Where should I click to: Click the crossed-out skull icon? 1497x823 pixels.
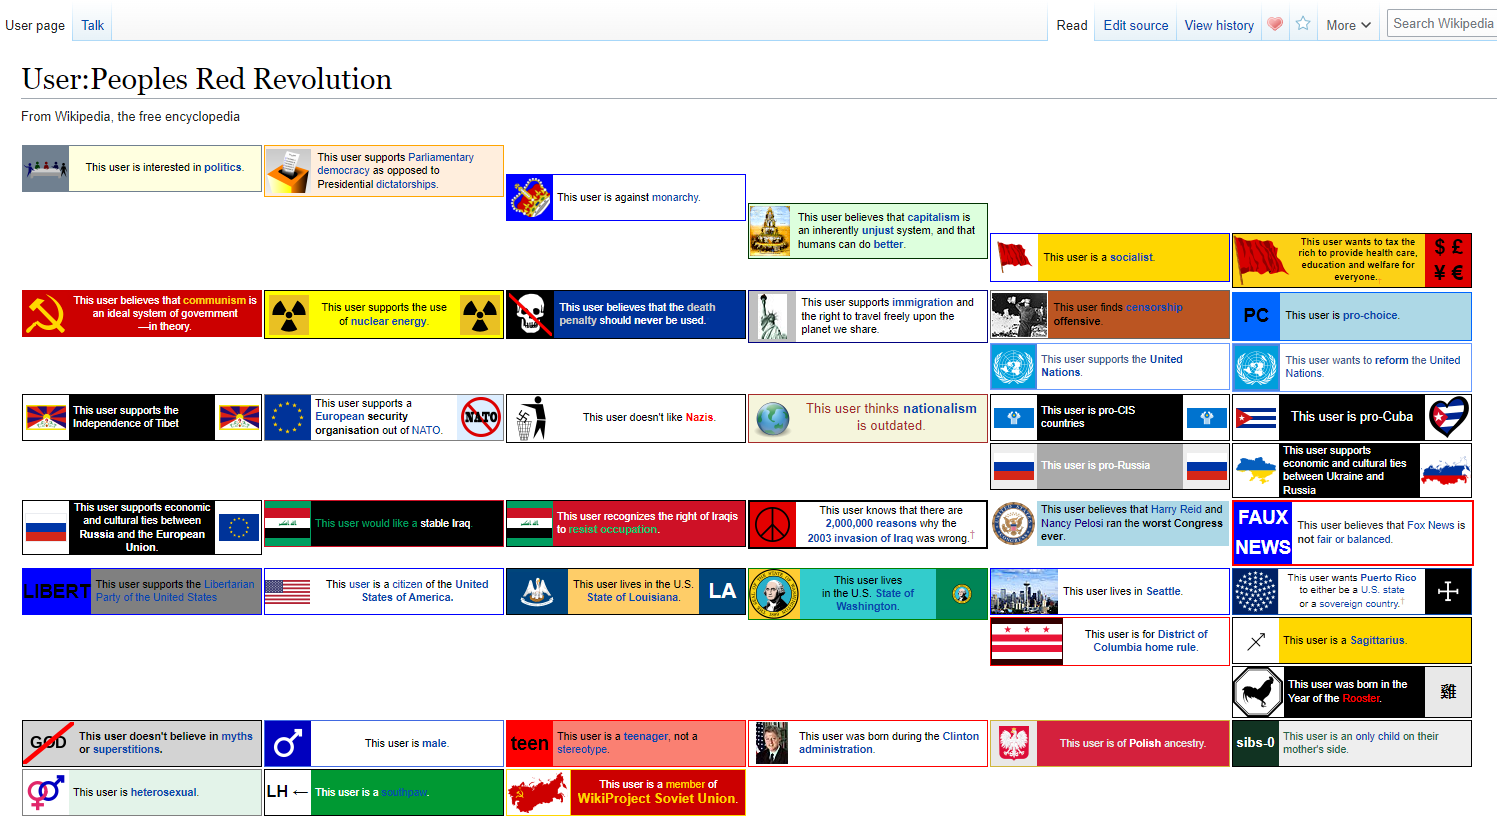[529, 315]
